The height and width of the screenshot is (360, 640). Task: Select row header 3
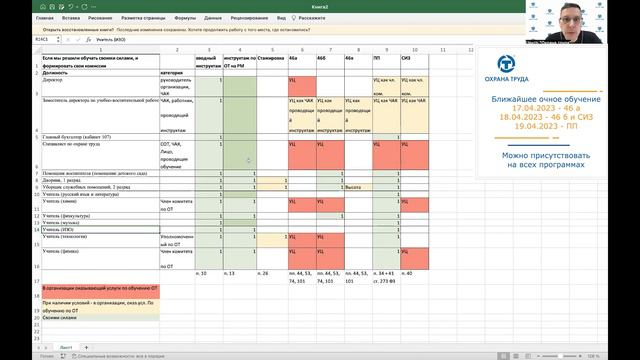coord(37,87)
